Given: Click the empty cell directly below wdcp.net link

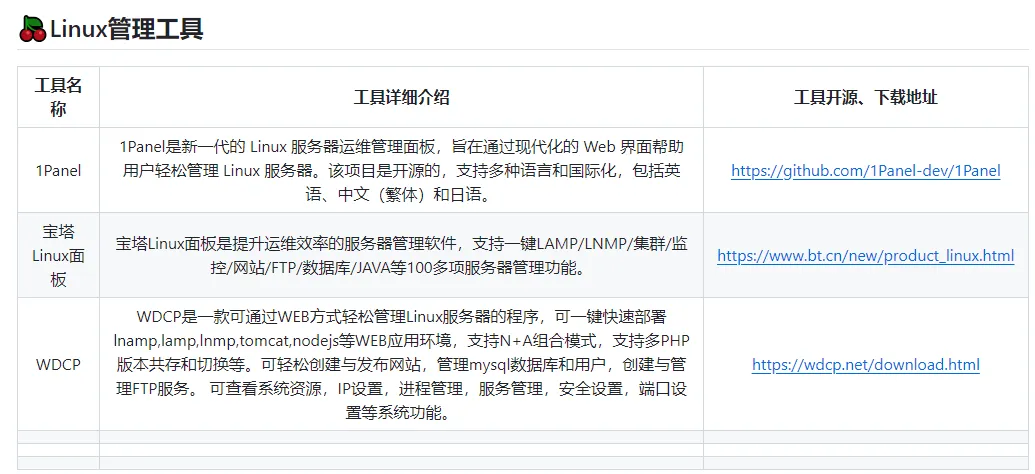Looking at the screenshot, I should tap(865, 437).
